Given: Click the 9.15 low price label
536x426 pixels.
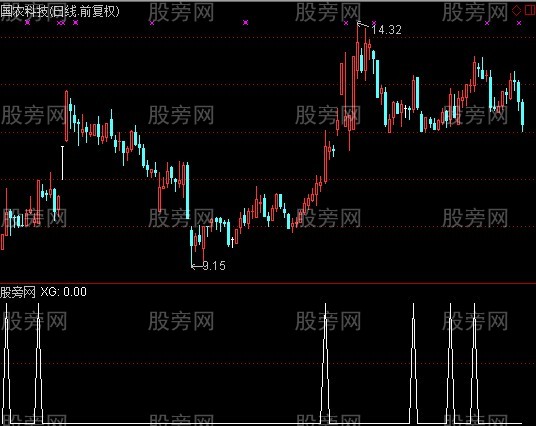Looking at the screenshot, I should click(x=214, y=266).
